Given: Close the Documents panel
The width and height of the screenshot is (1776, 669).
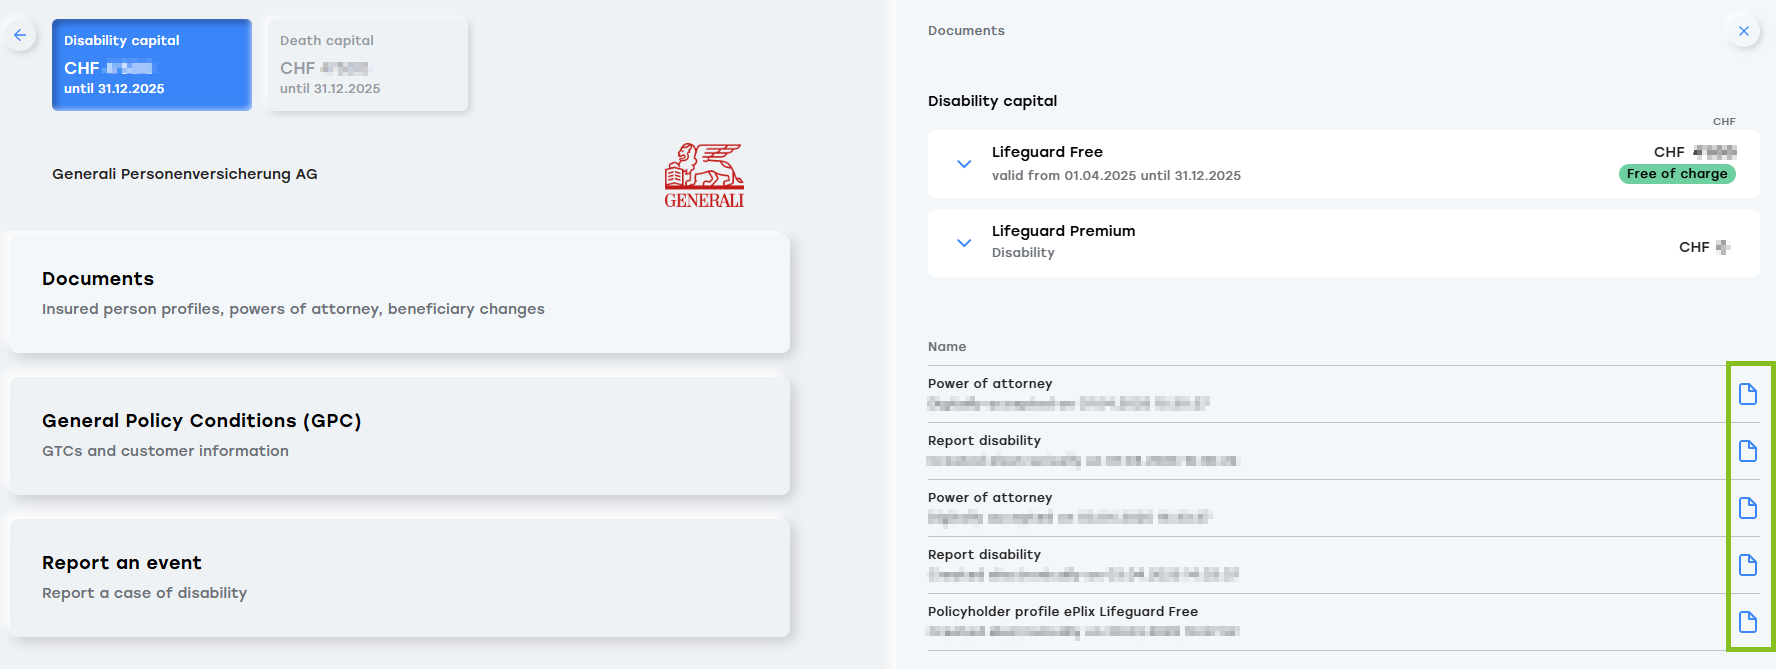Looking at the screenshot, I should pyautogui.click(x=1744, y=31).
